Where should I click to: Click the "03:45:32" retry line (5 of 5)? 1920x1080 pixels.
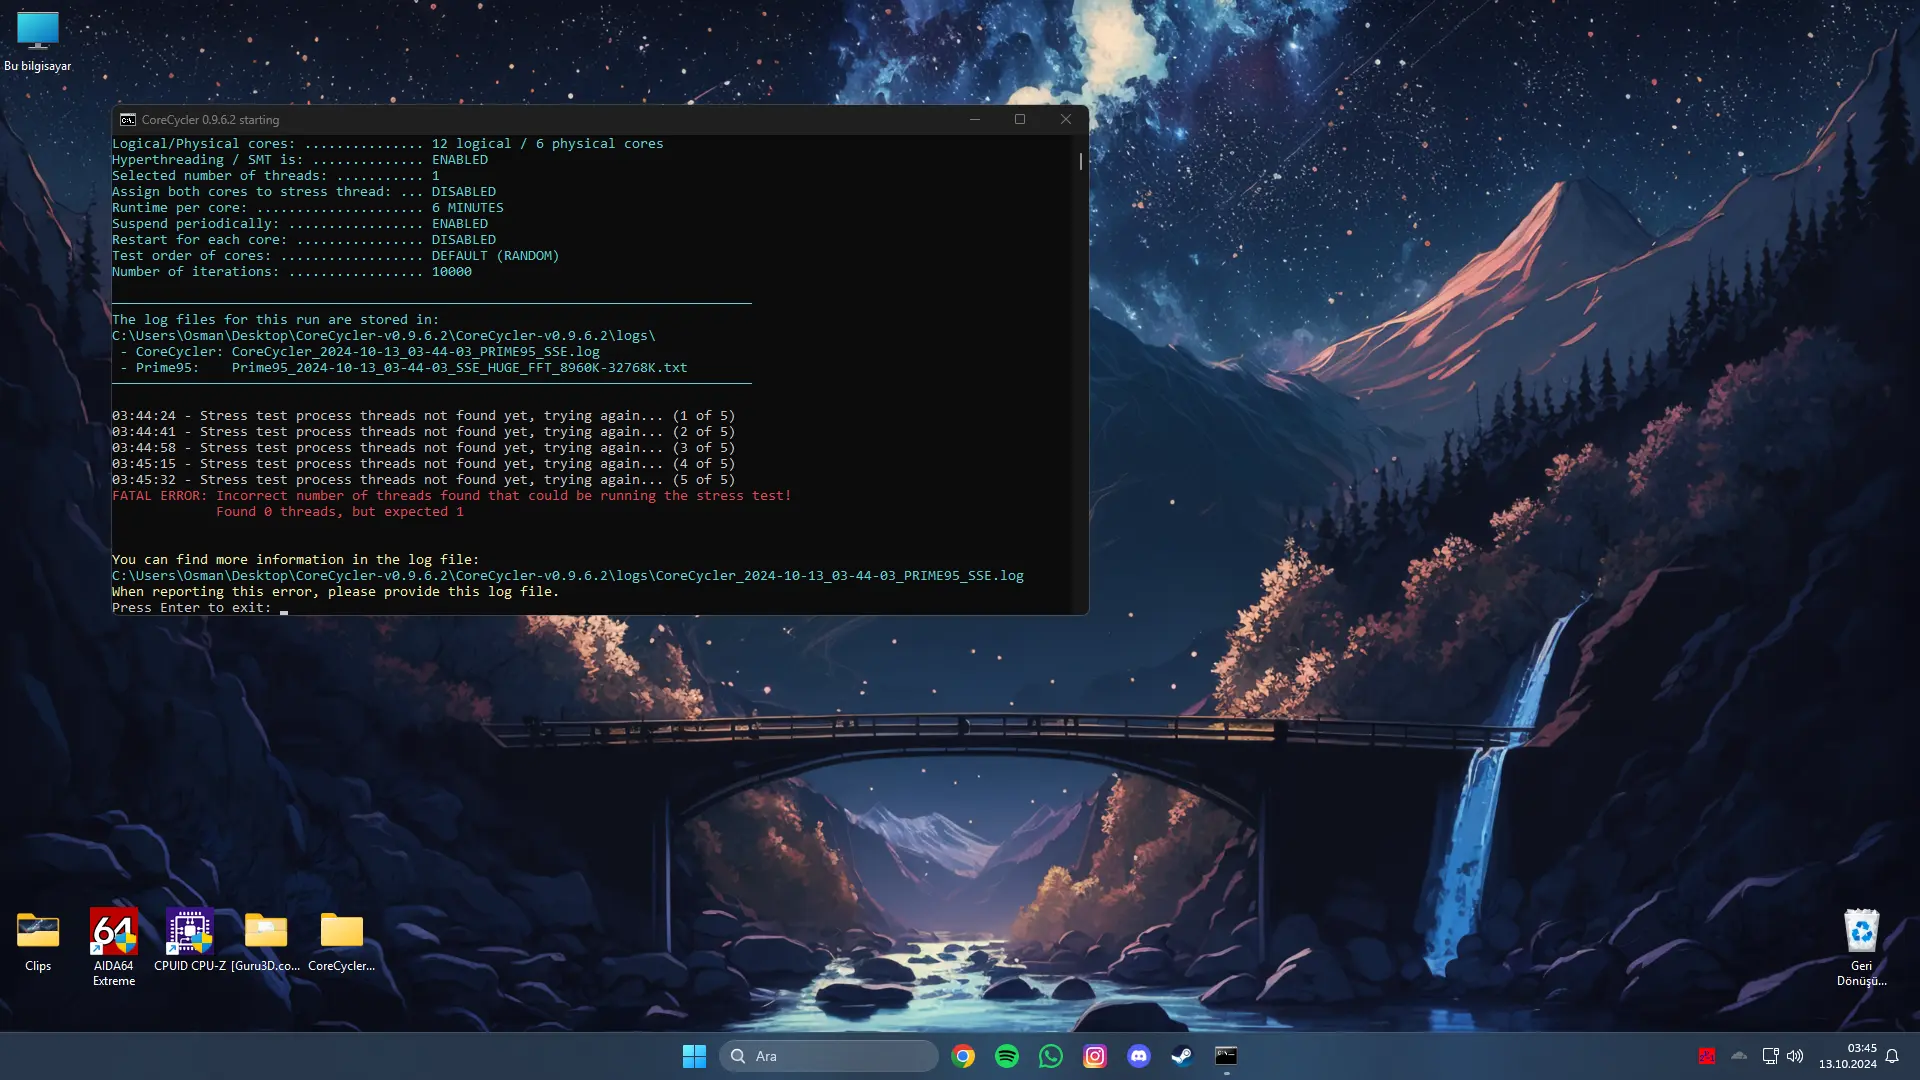tap(424, 480)
